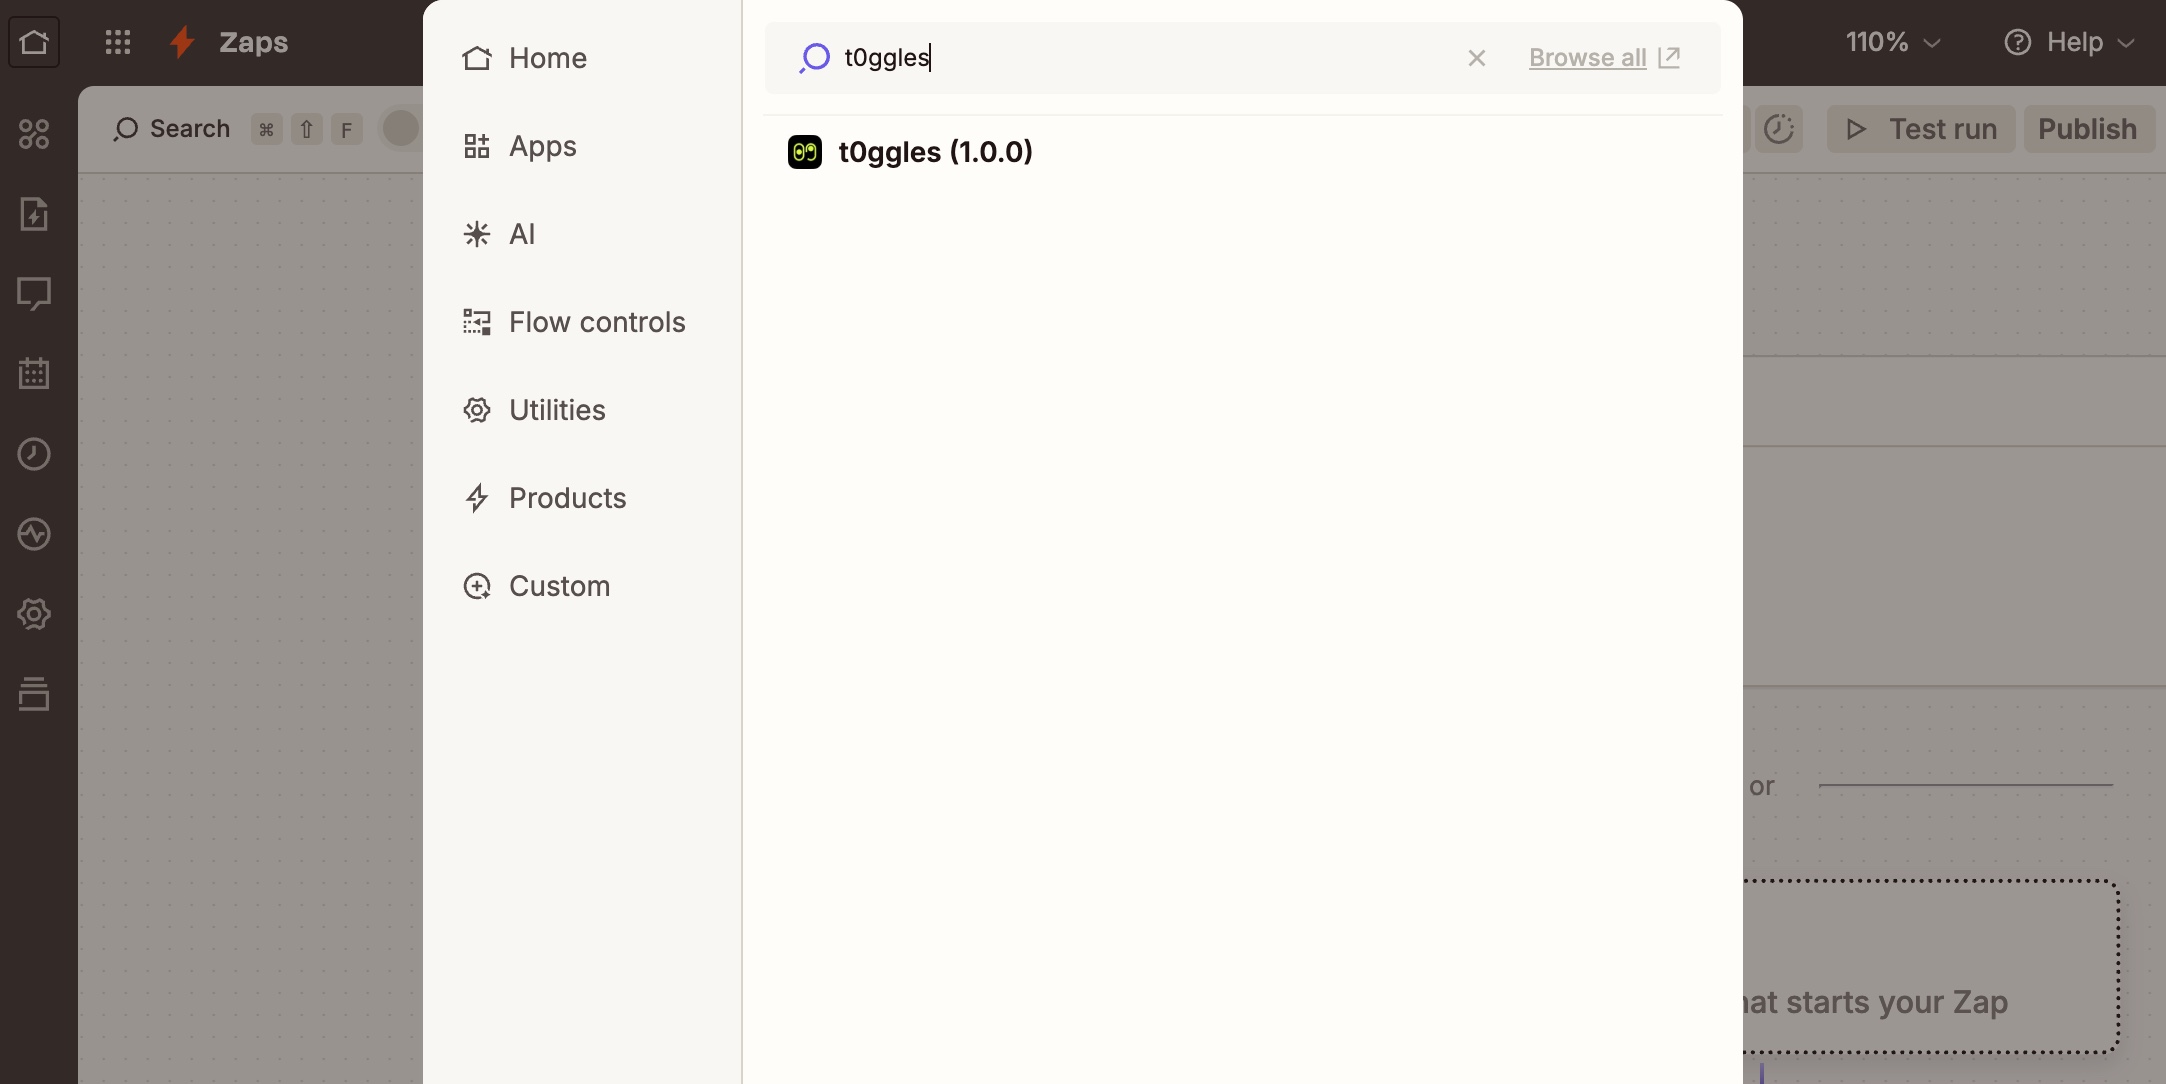This screenshot has width=2166, height=1084.
Task: Select the t0ggles (1.0.0) app result
Action: pyautogui.click(x=934, y=152)
